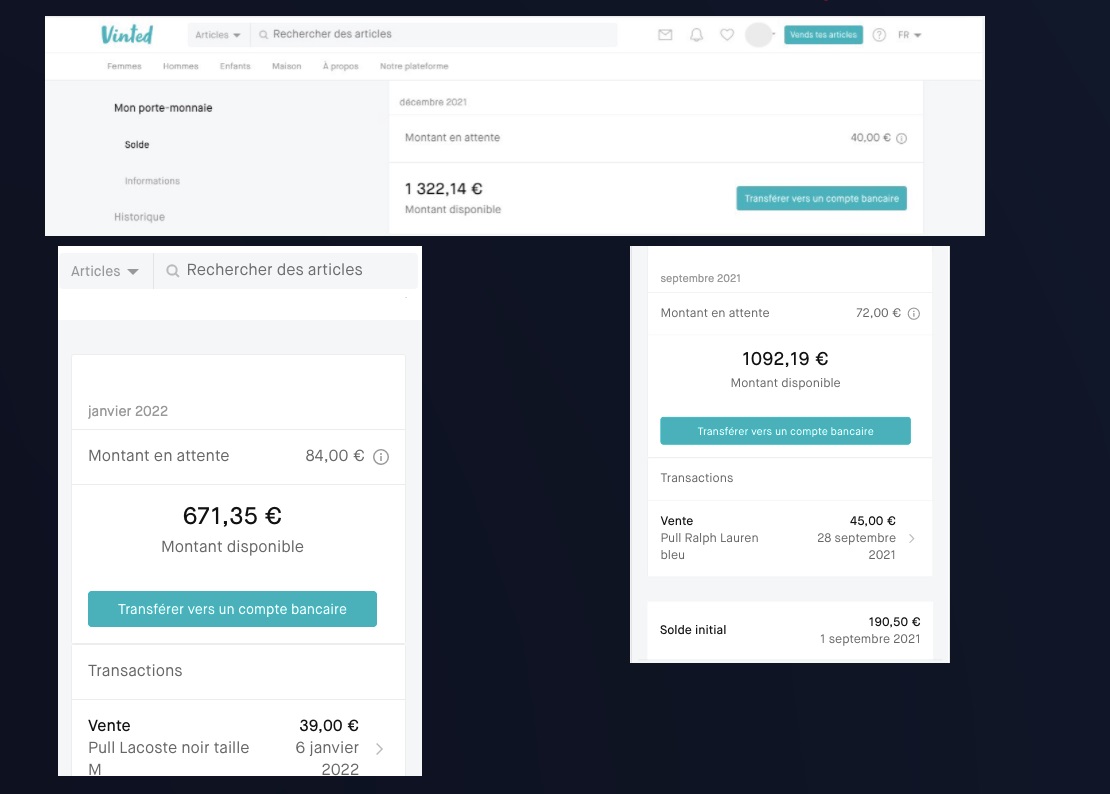The height and width of the screenshot is (794, 1110).
Task: Click 190,50 € initial balance value
Action: pos(894,621)
